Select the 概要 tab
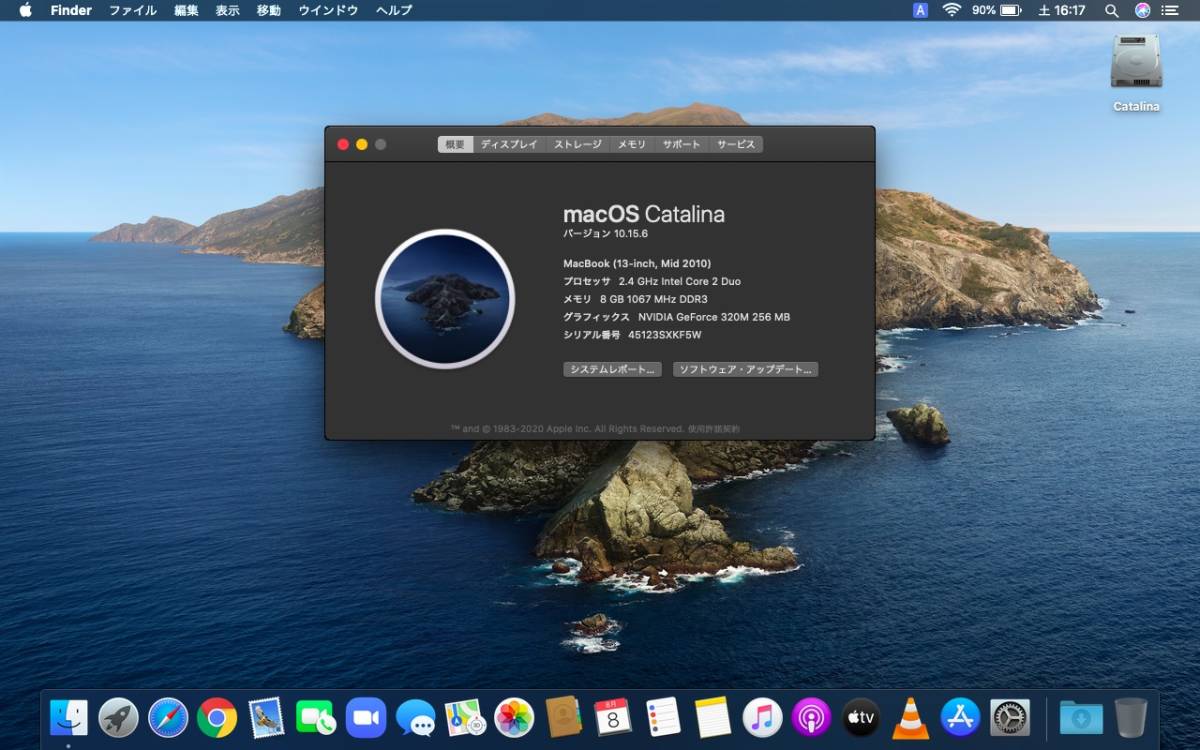 [455, 144]
